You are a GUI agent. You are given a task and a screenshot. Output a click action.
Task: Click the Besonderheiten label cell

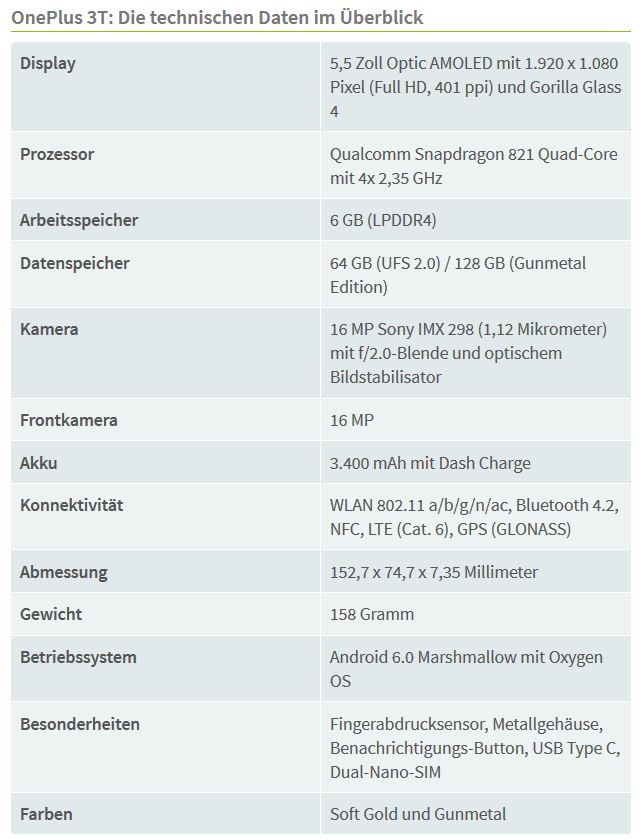(x=165, y=747)
